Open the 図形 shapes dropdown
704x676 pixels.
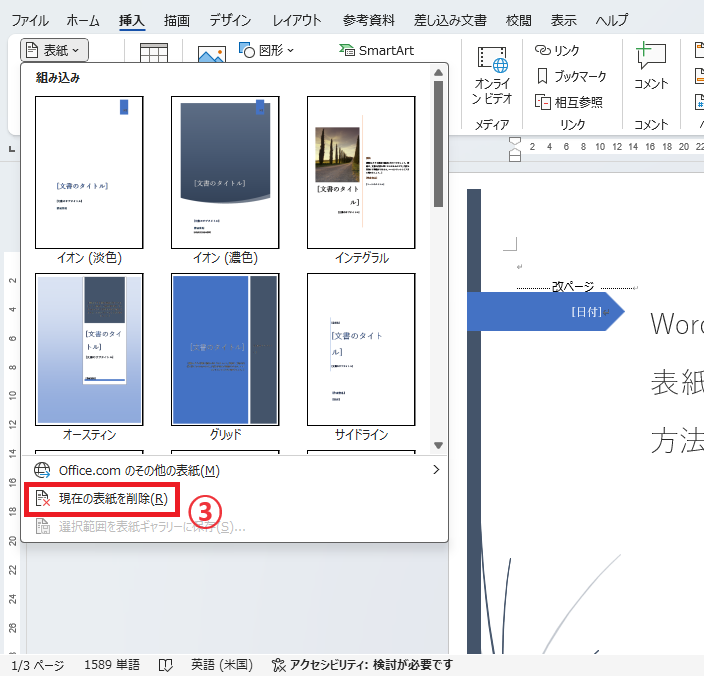pos(266,50)
